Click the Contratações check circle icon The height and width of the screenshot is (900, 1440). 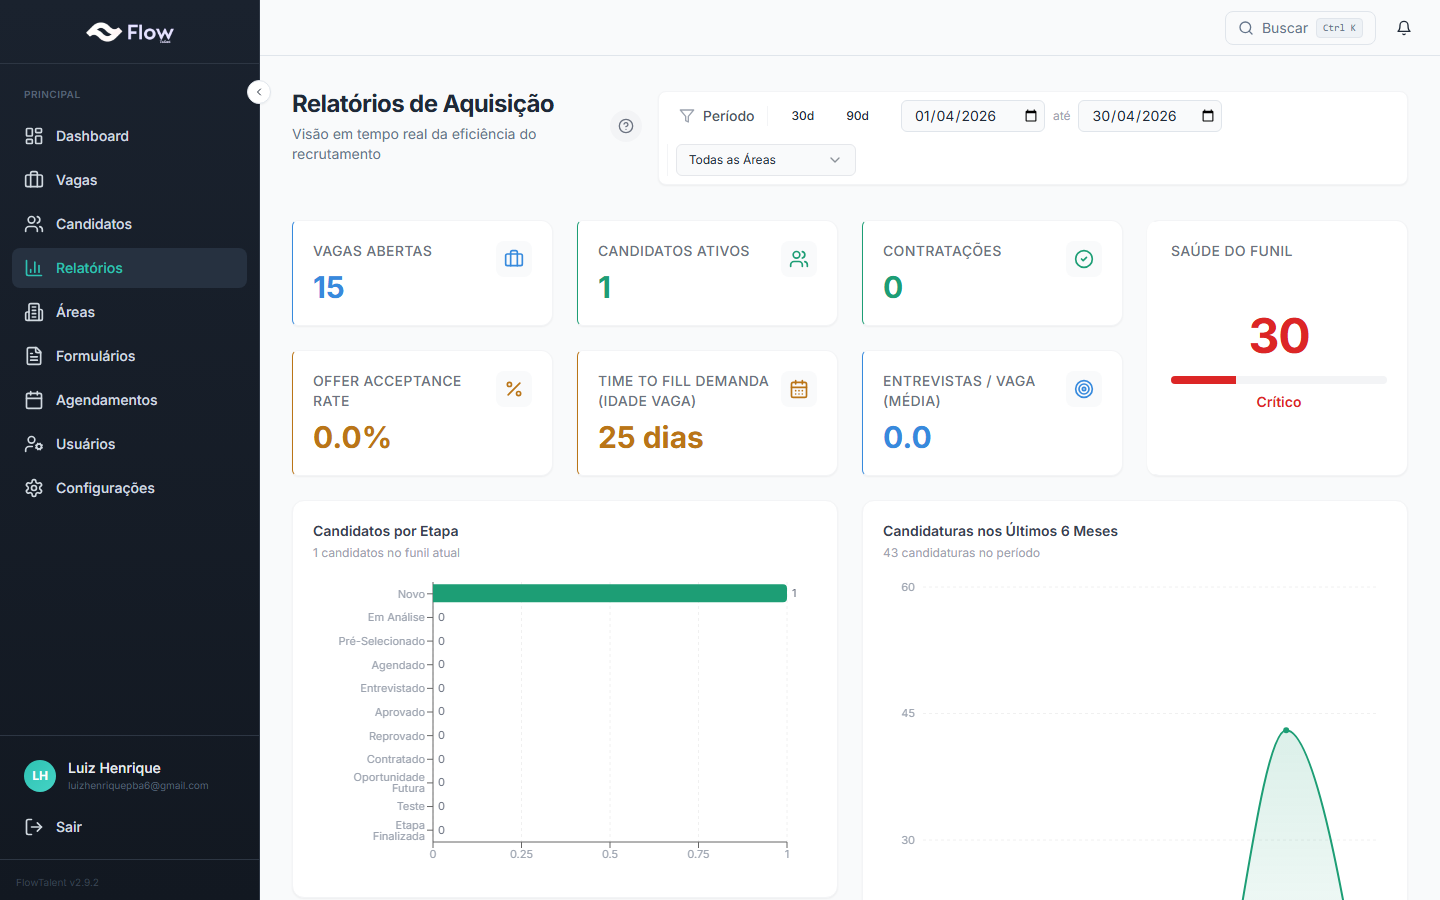(1084, 259)
